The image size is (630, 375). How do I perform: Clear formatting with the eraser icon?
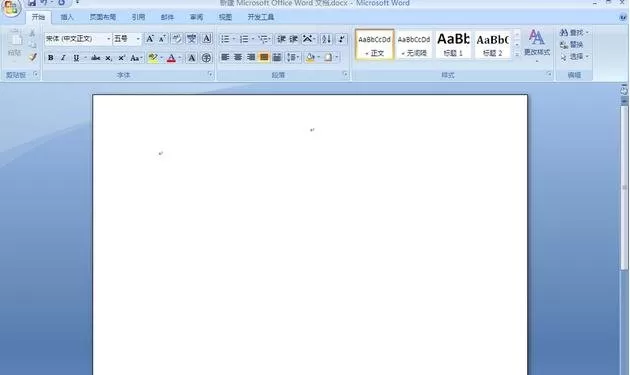point(176,39)
